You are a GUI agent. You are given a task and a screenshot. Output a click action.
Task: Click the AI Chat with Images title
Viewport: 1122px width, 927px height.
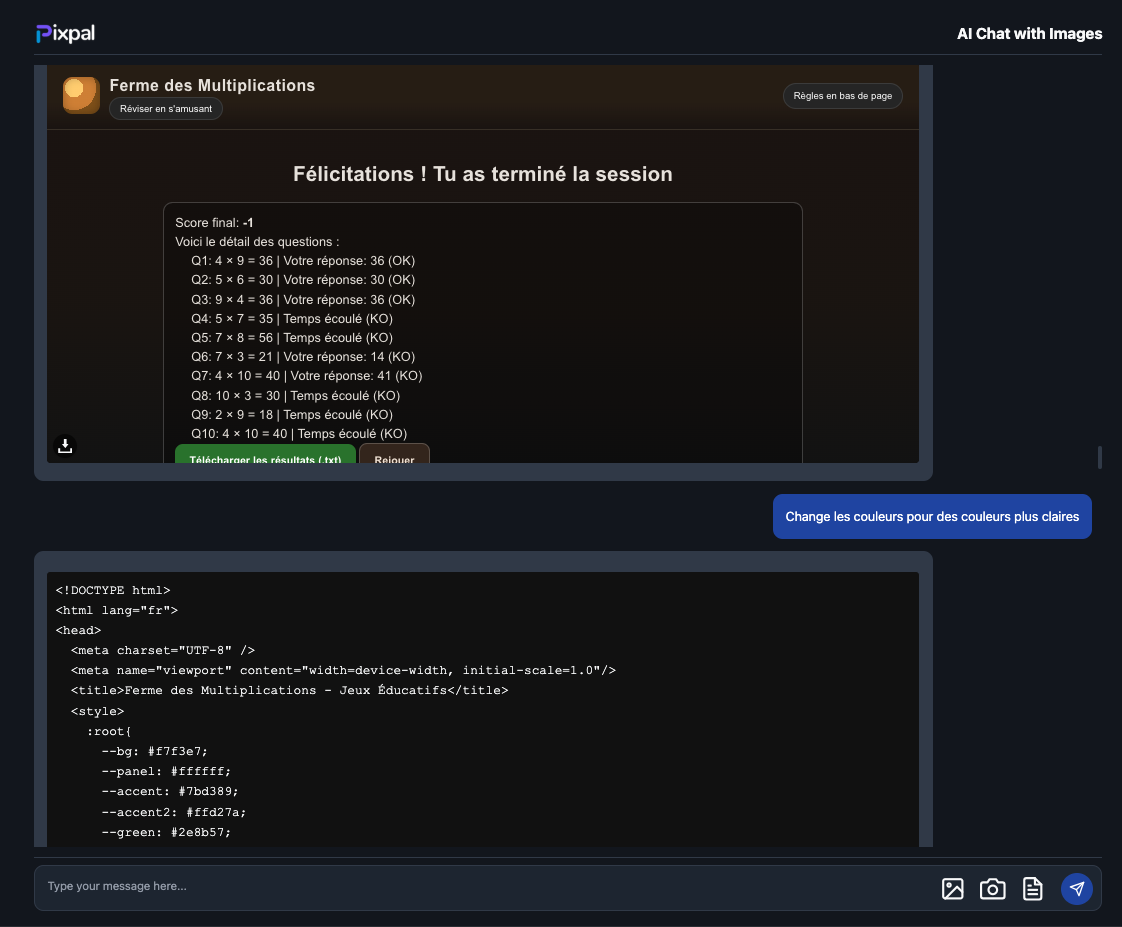1029,34
